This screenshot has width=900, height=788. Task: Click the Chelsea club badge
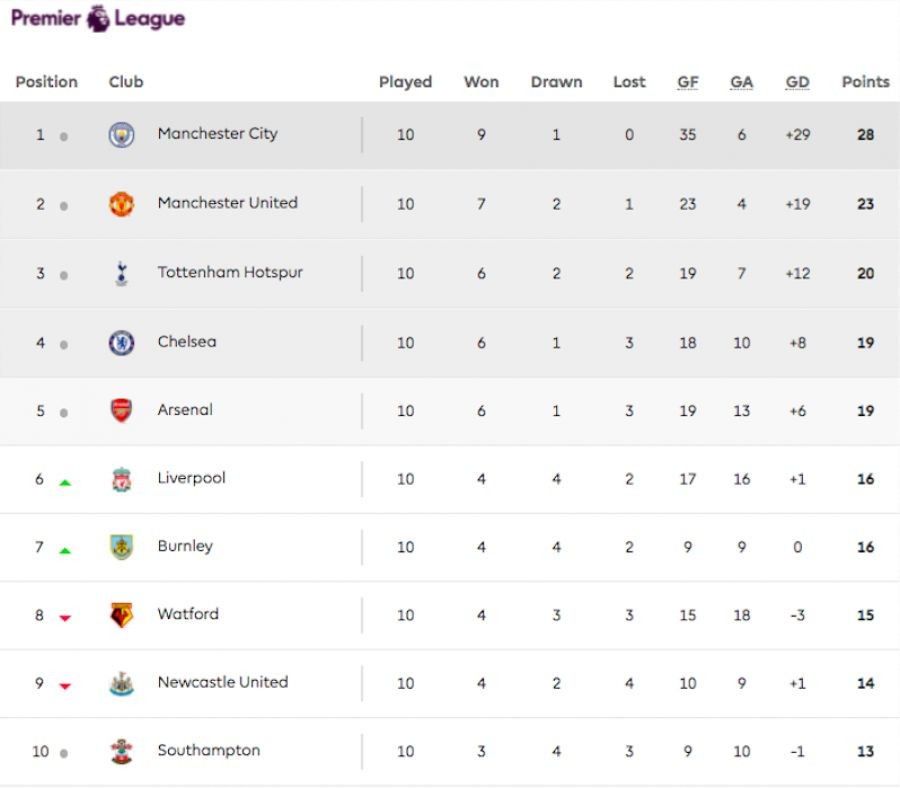(121, 343)
